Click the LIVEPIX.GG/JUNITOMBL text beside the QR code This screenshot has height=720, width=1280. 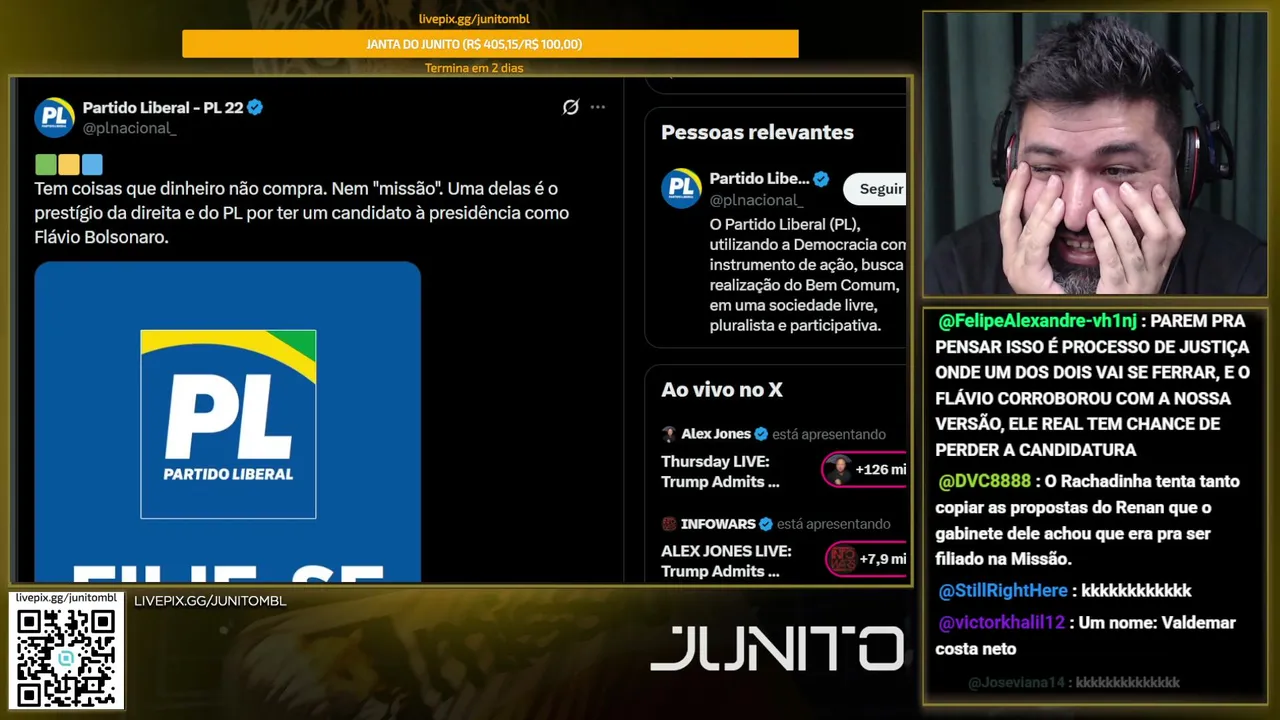tap(210, 601)
